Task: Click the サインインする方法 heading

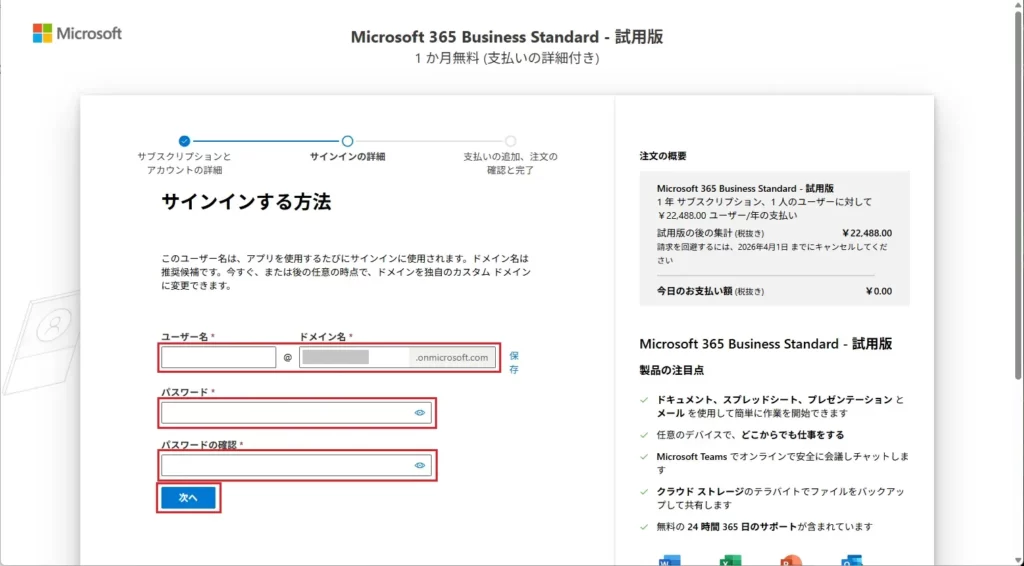Action: [x=246, y=202]
